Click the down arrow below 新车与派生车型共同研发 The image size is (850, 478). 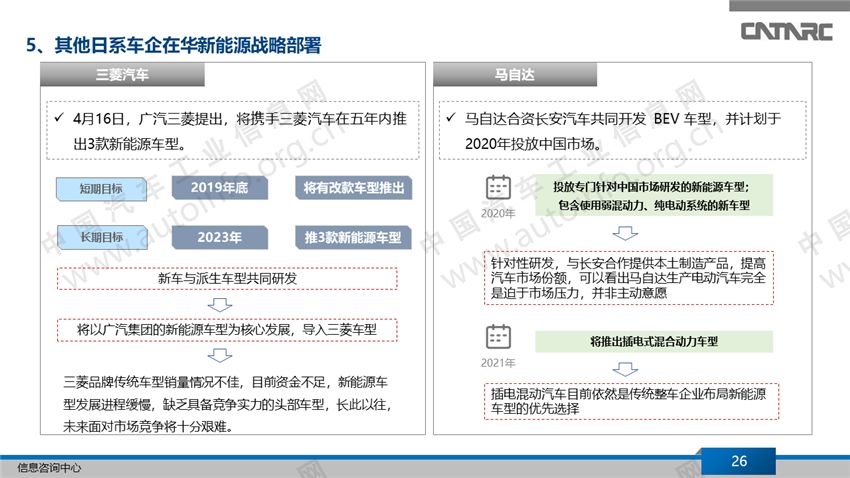click(220, 305)
